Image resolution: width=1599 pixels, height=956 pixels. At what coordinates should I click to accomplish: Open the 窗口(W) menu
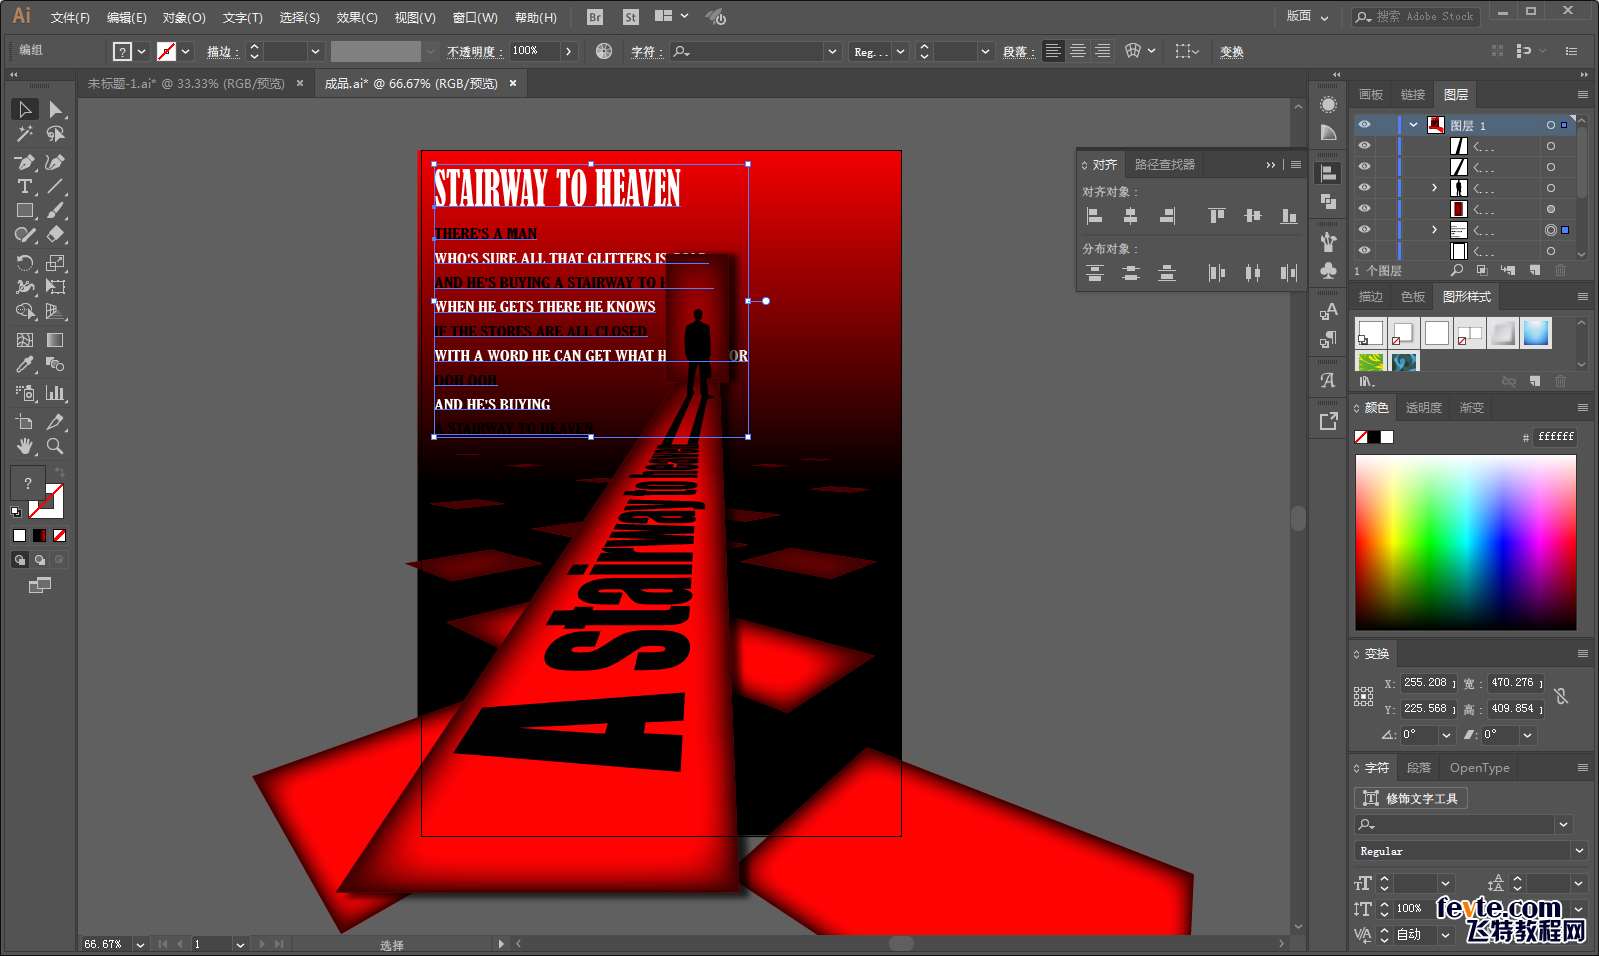coord(475,17)
